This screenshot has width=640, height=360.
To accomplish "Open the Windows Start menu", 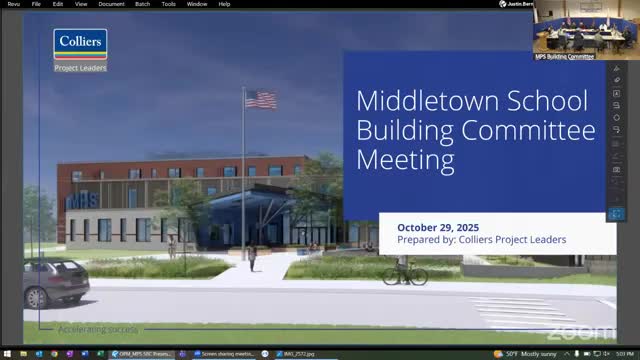I will click(7, 354).
